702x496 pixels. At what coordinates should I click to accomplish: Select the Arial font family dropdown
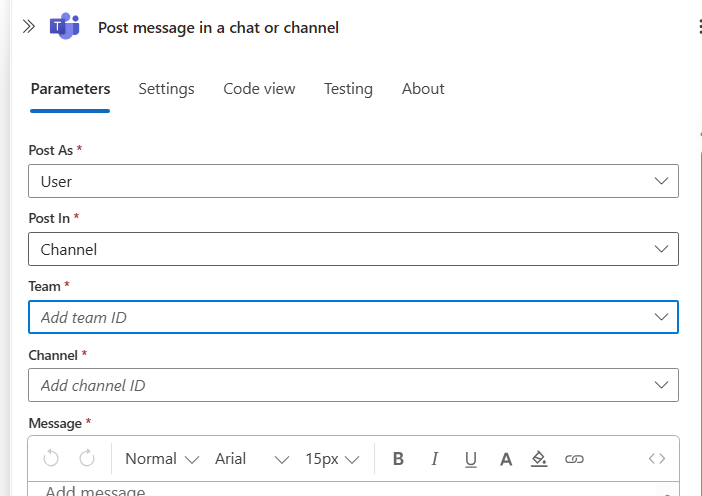point(251,459)
